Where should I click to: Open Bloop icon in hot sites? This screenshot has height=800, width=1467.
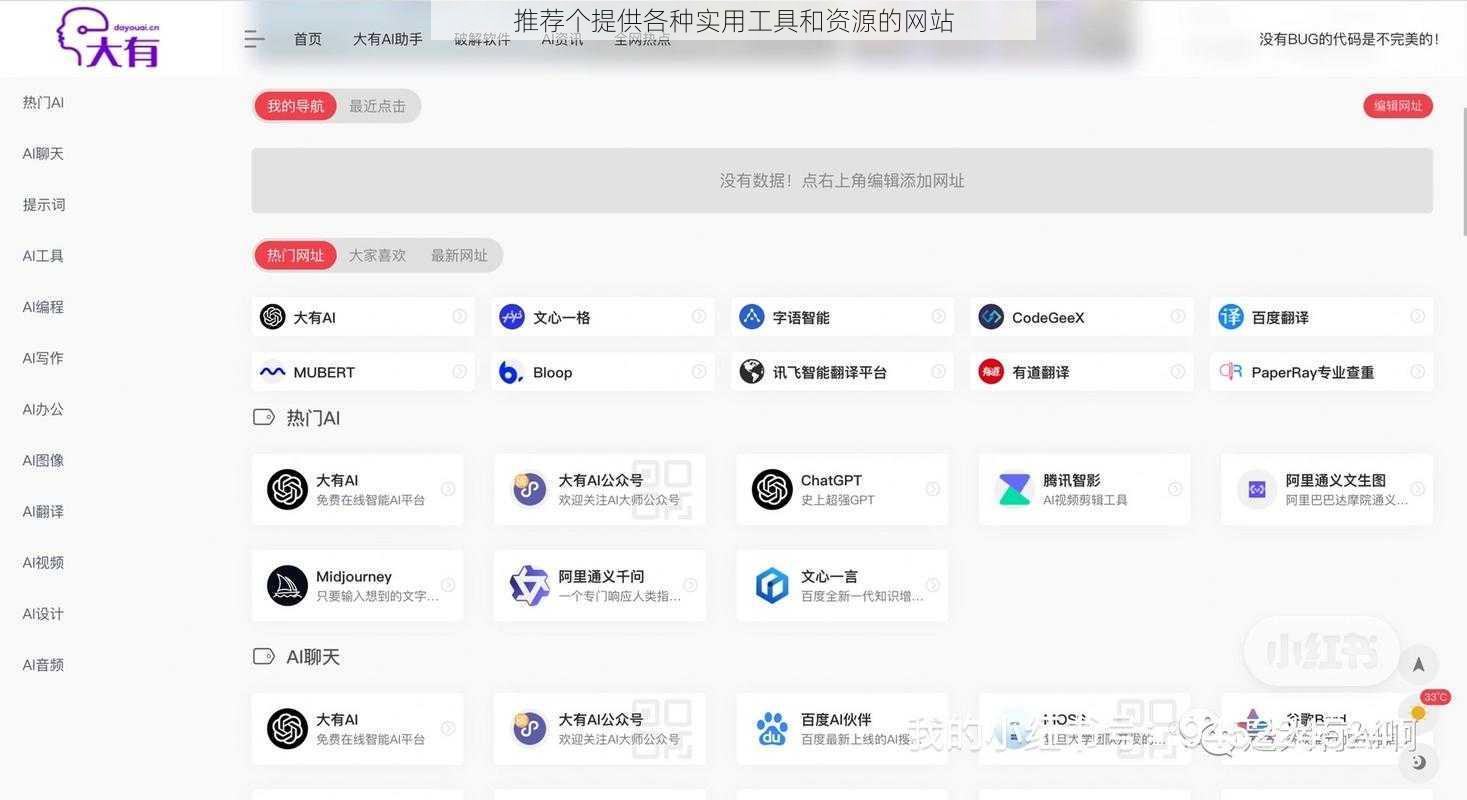pyautogui.click(x=512, y=372)
